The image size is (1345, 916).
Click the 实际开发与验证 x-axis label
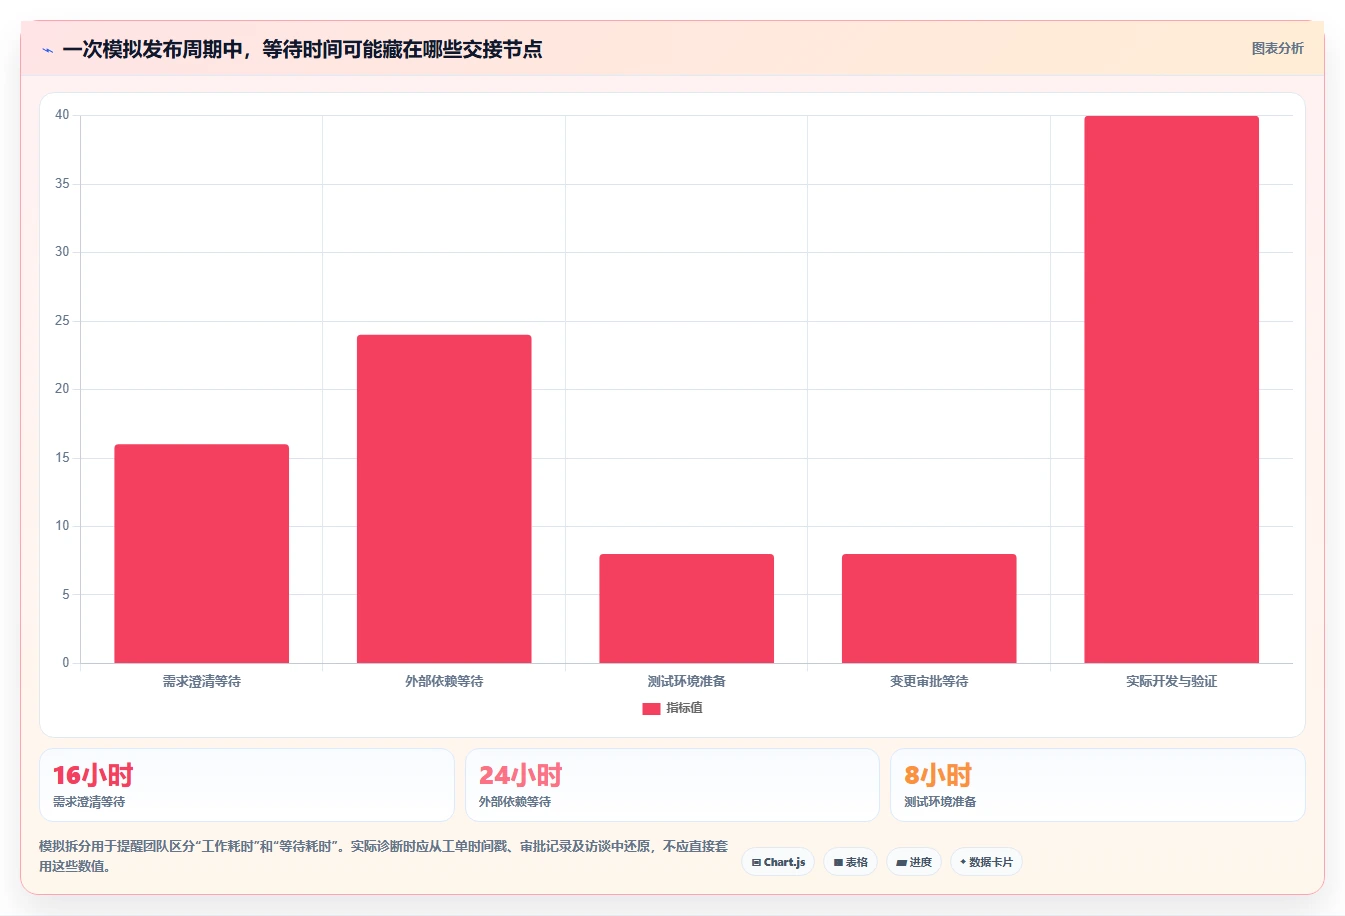pyautogui.click(x=1171, y=681)
